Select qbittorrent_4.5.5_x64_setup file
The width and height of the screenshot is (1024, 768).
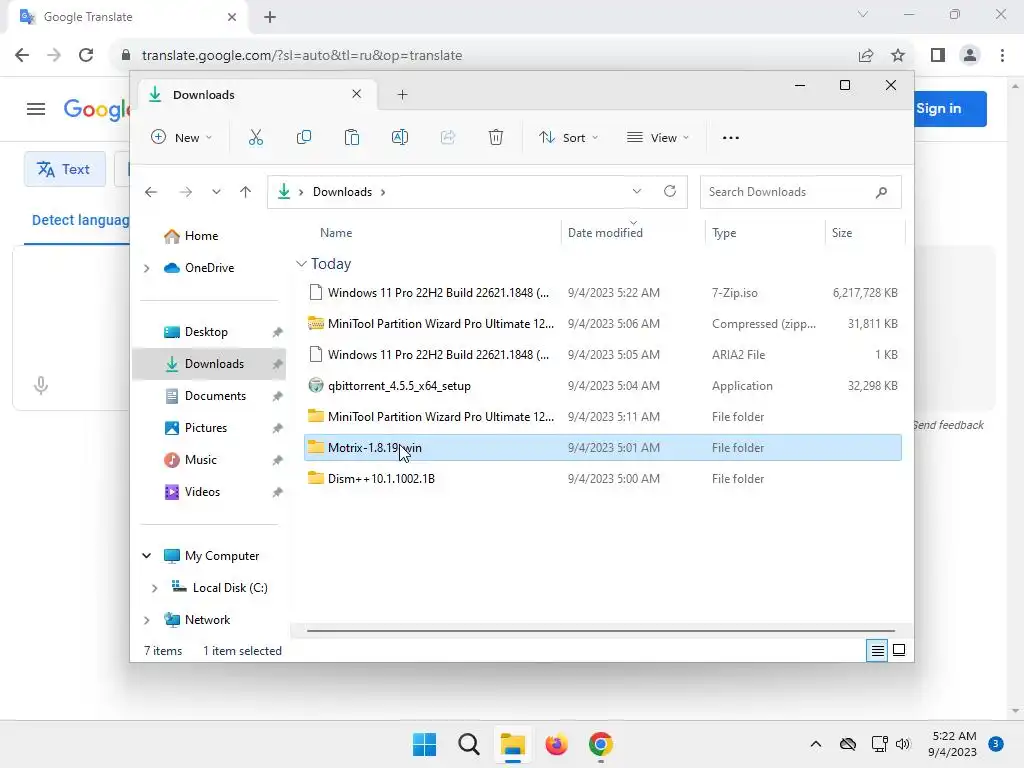603,386
